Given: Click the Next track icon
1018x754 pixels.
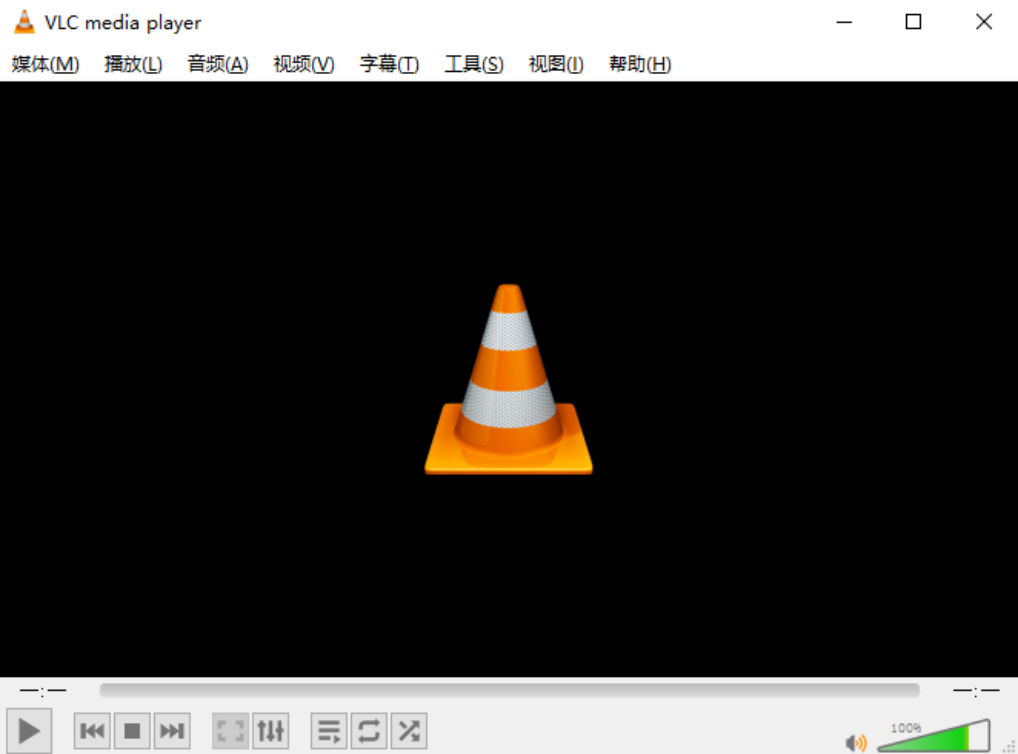Looking at the screenshot, I should [171, 731].
